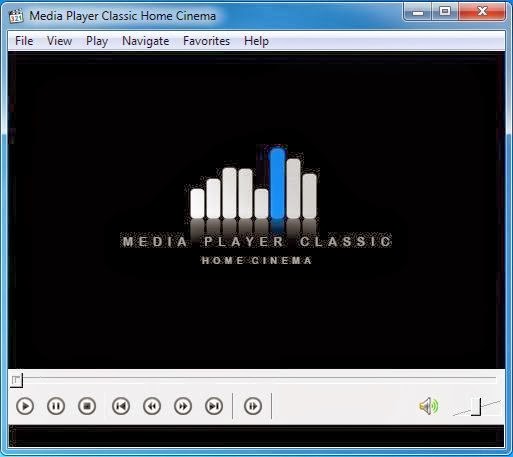The image size is (513, 457).
Task: Close the Media Player Classic window
Action: (482, 12)
